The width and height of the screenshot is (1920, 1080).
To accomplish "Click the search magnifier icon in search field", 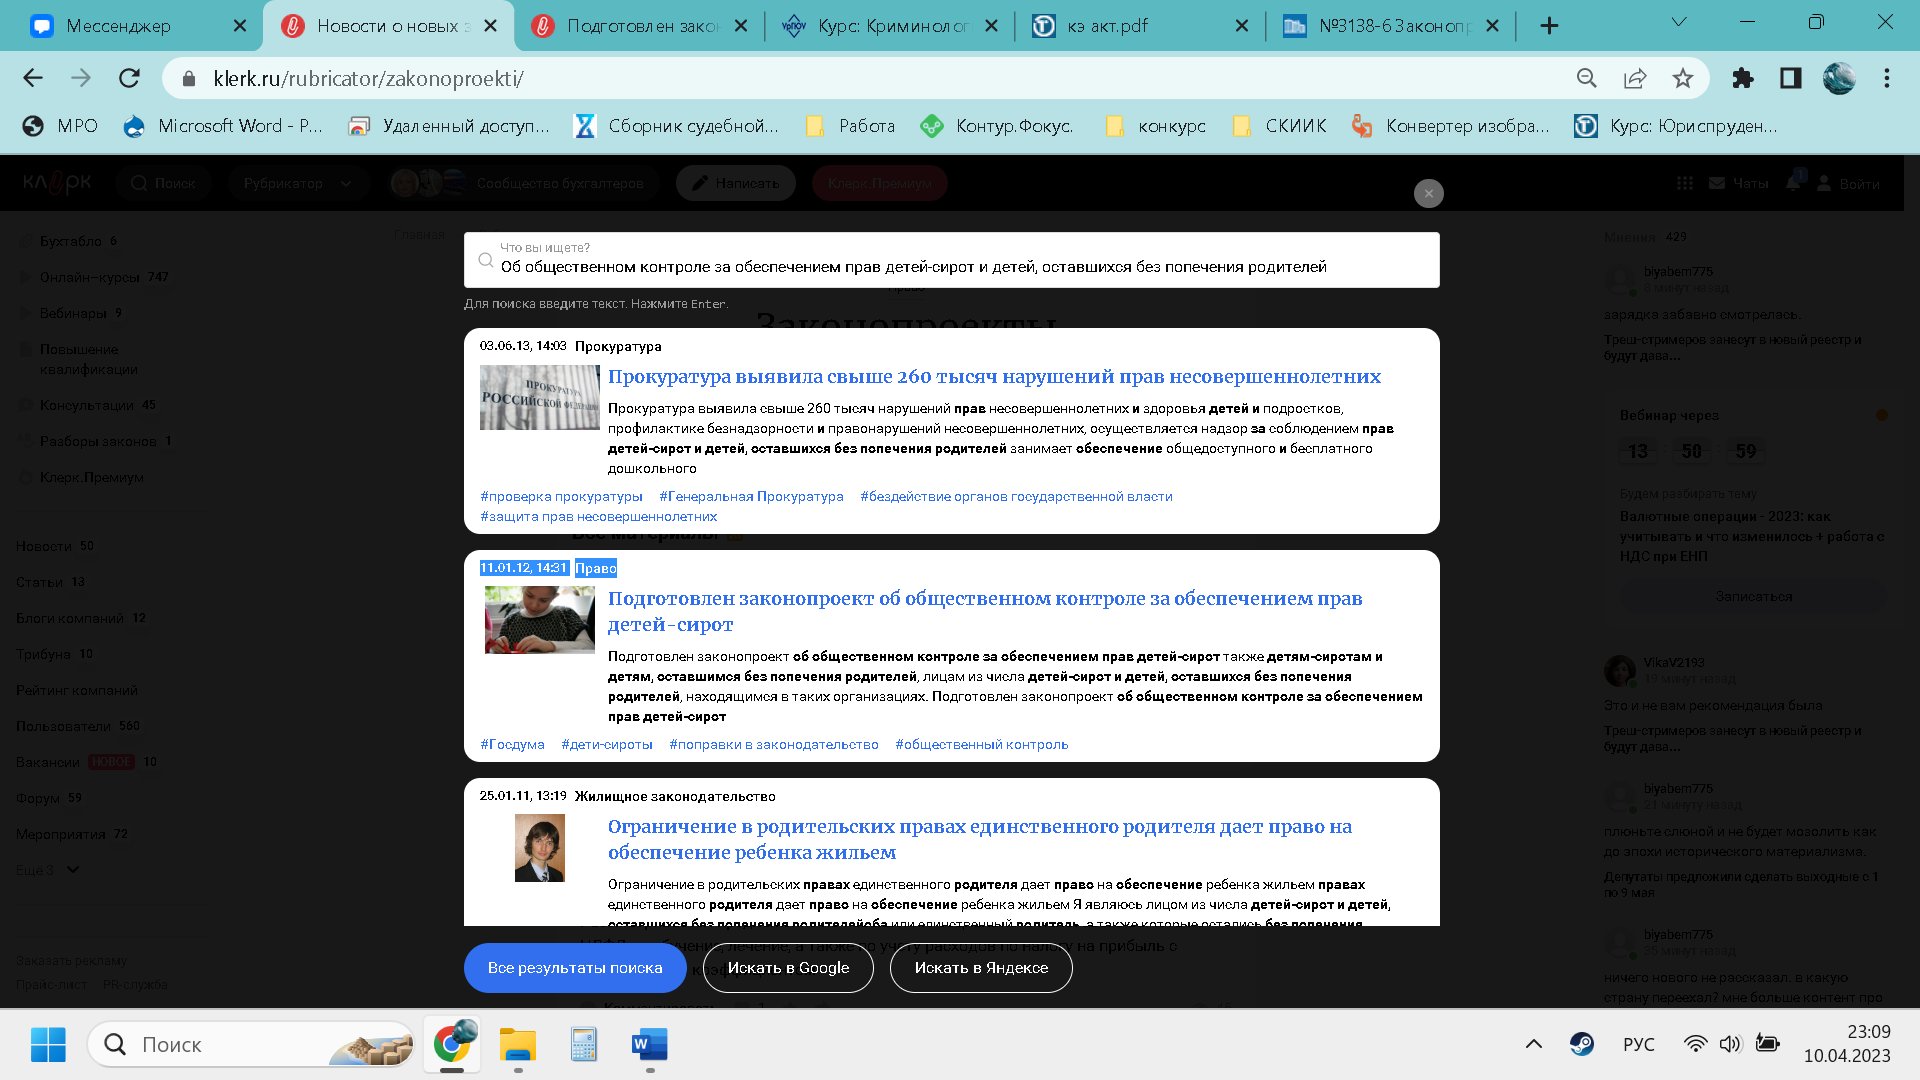I will [x=486, y=260].
